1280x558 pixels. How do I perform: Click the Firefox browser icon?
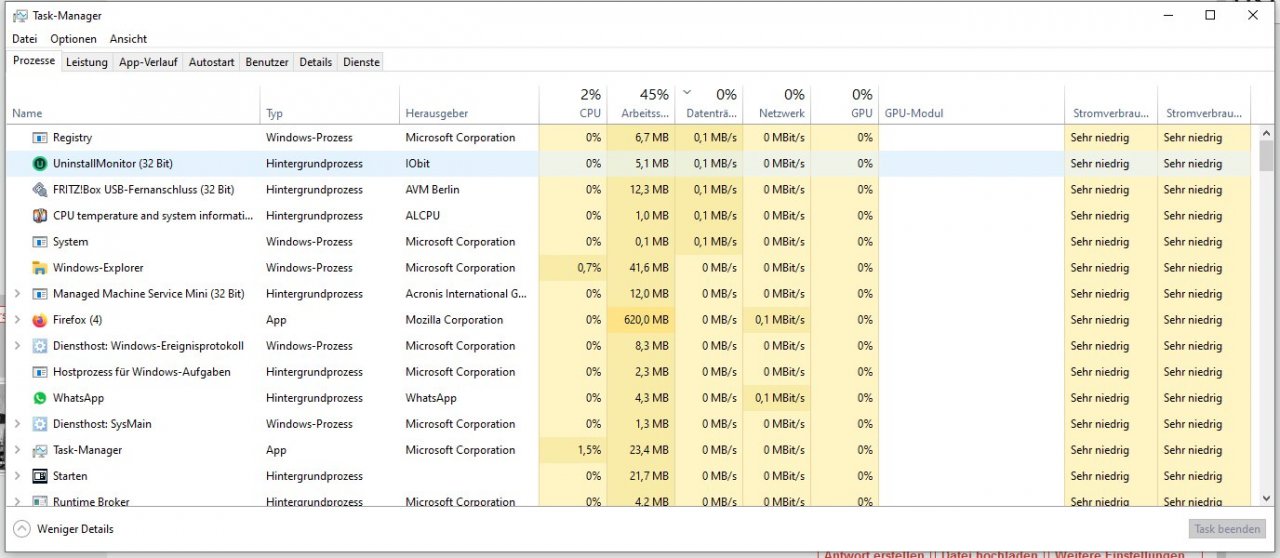tap(40, 320)
